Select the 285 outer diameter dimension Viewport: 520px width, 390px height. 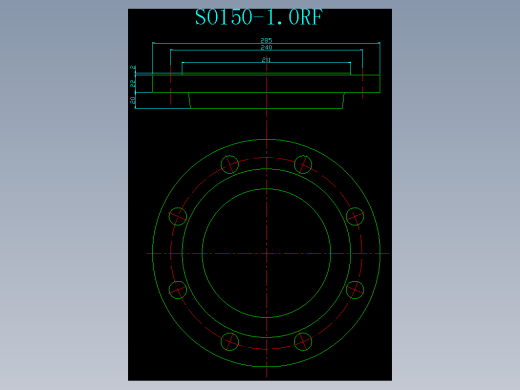tap(266, 40)
